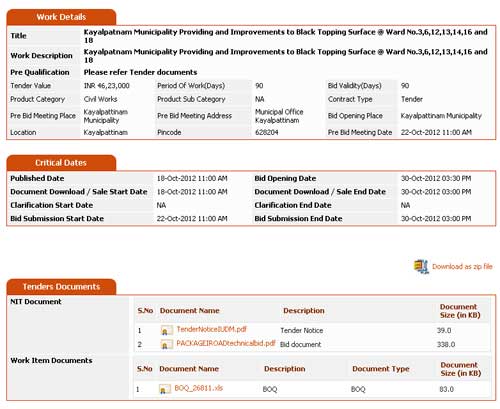Click Bid Submission Start Date value
This screenshot has width=500, height=409.
[192, 219]
